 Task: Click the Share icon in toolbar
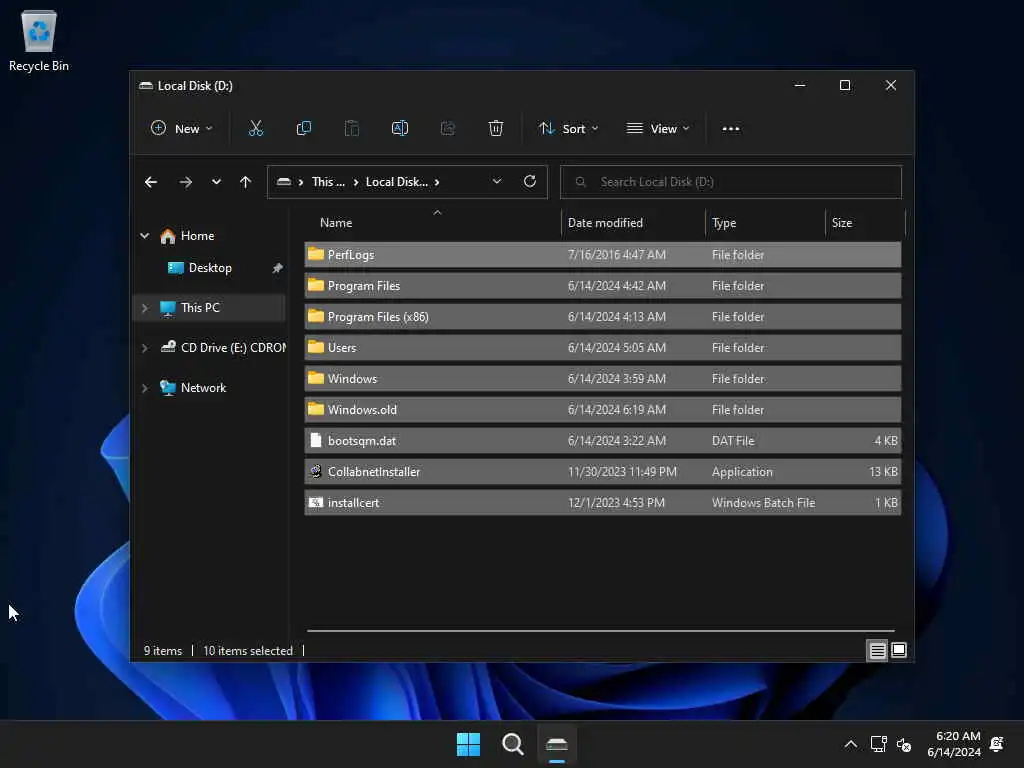pyautogui.click(x=448, y=129)
